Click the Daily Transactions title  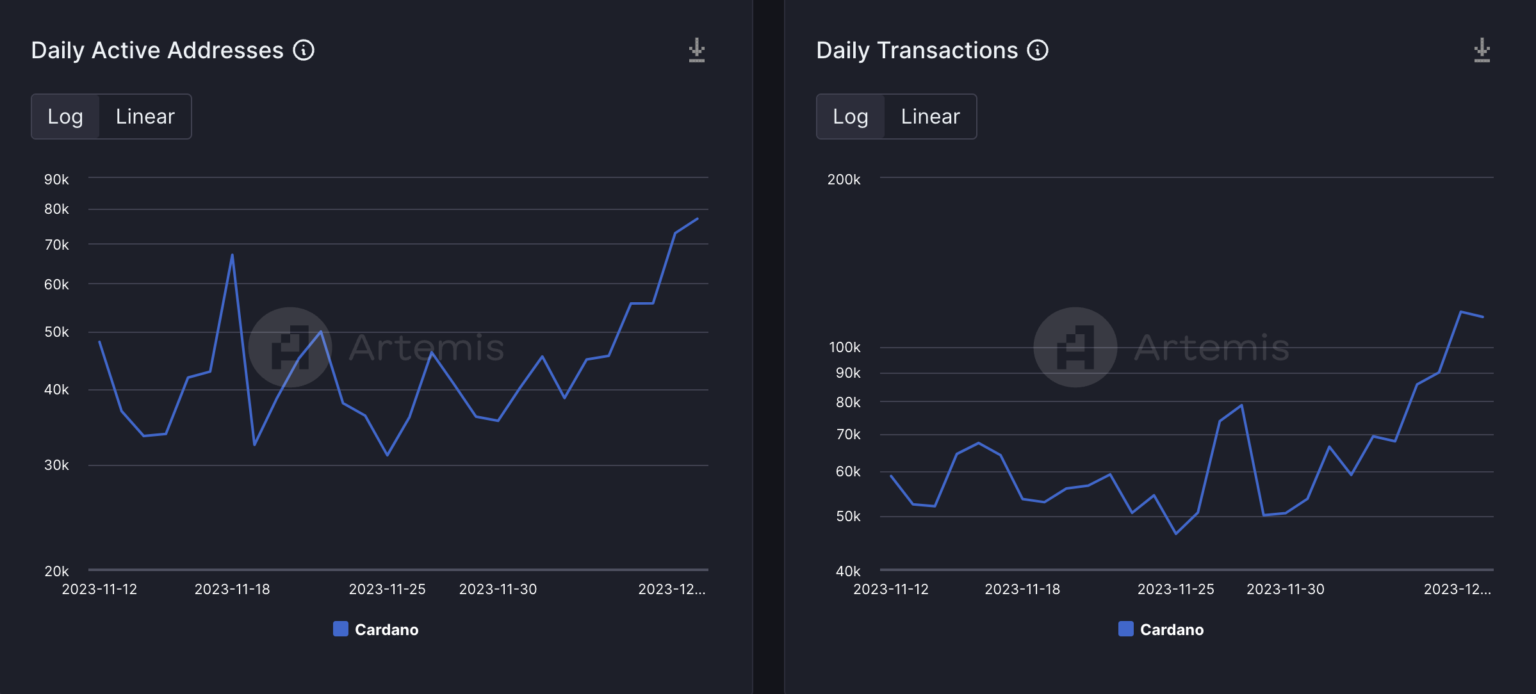point(917,50)
